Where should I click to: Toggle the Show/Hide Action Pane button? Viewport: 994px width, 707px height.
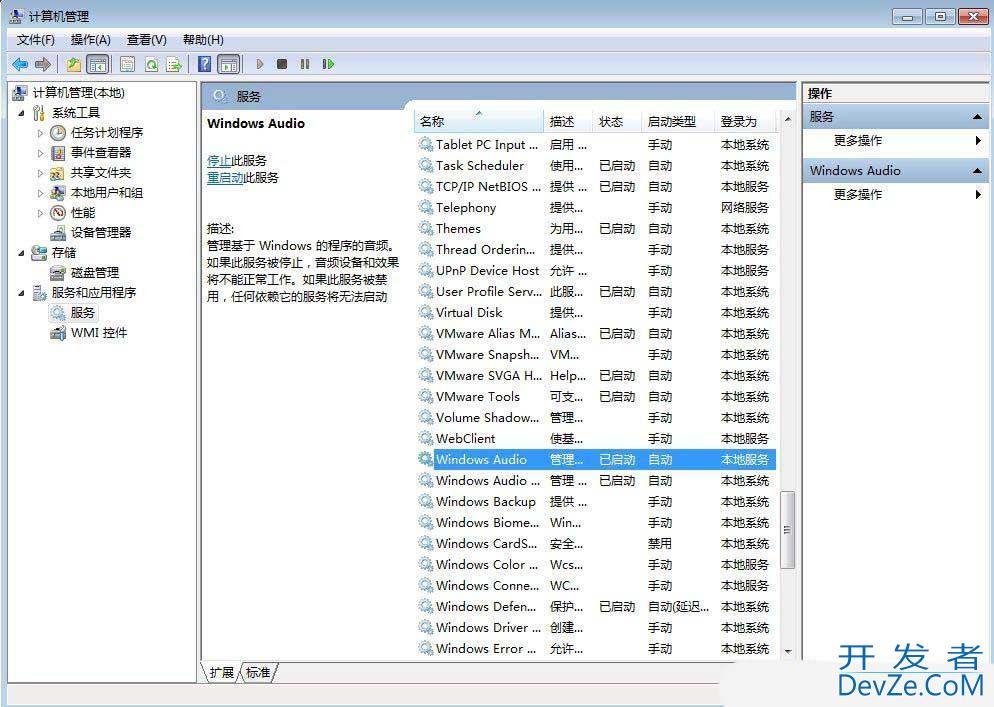(228, 64)
